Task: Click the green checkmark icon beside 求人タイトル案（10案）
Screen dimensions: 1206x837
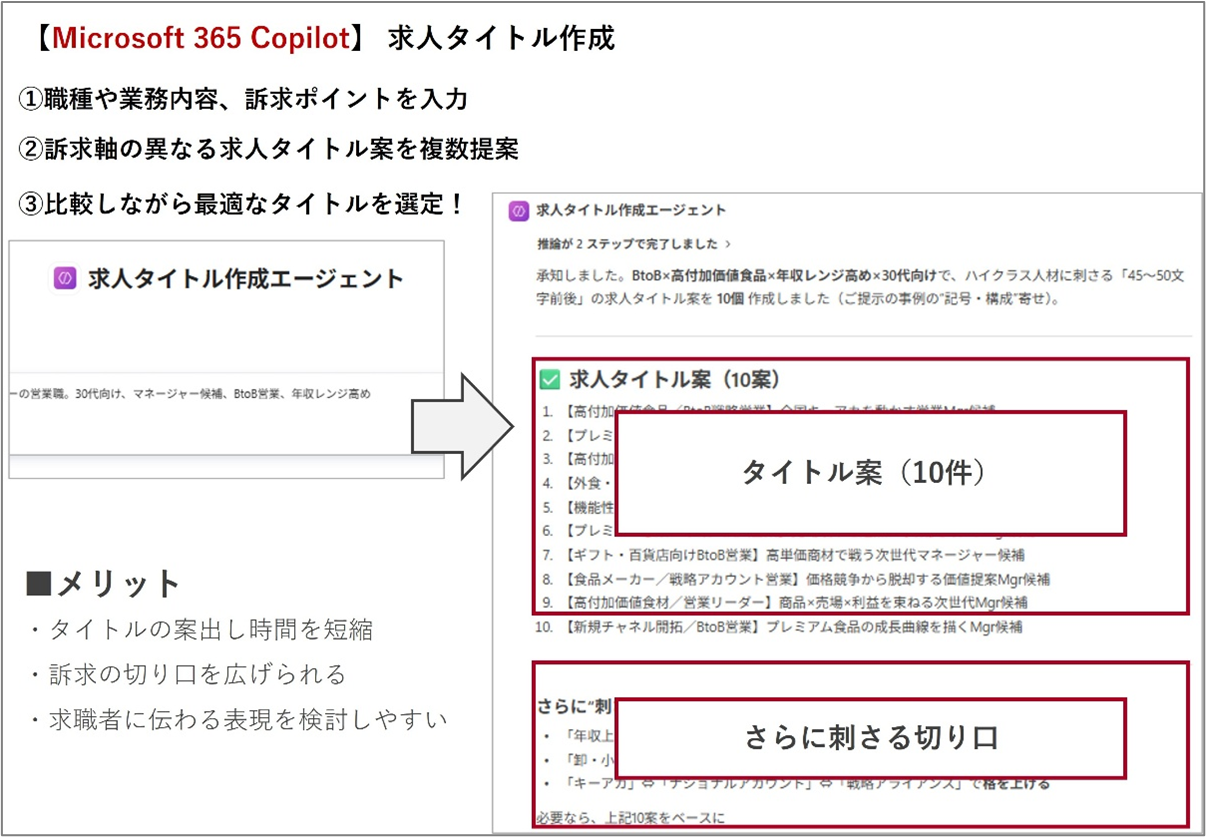Action: [x=549, y=380]
